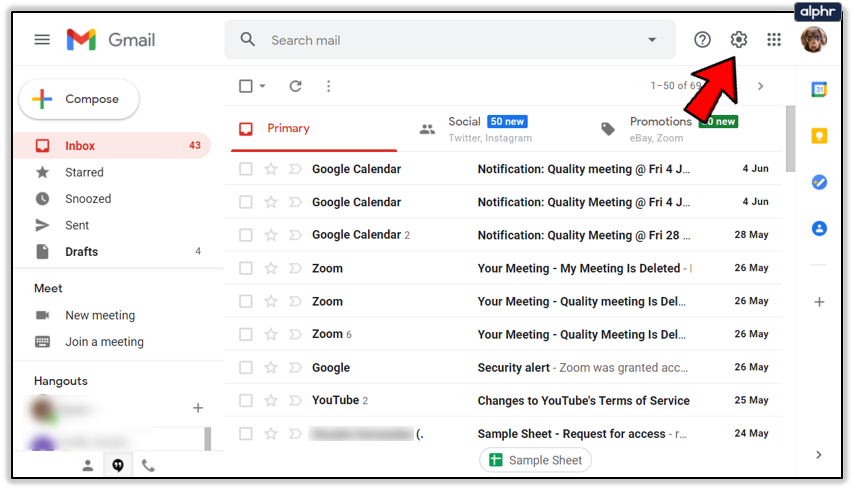Click the Search mail field
Viewport: 854px width, 490px height.
click(450, 40)
